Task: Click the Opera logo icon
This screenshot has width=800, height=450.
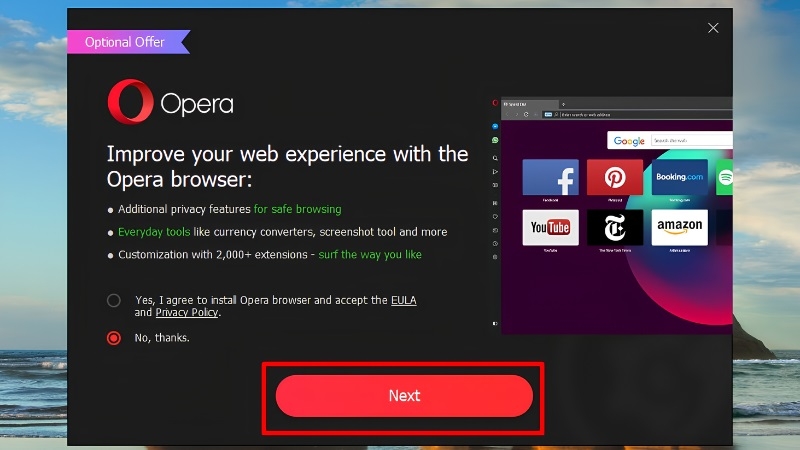Action: click(x=131, y=102)
